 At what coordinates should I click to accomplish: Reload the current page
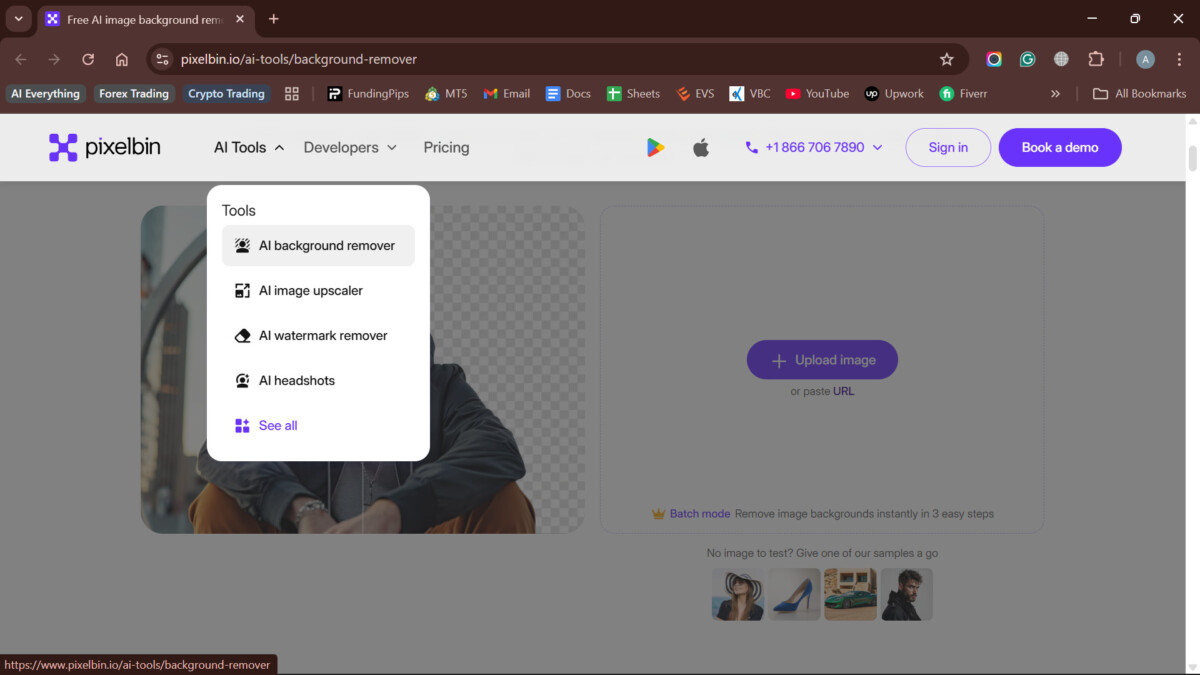[88, 59]
